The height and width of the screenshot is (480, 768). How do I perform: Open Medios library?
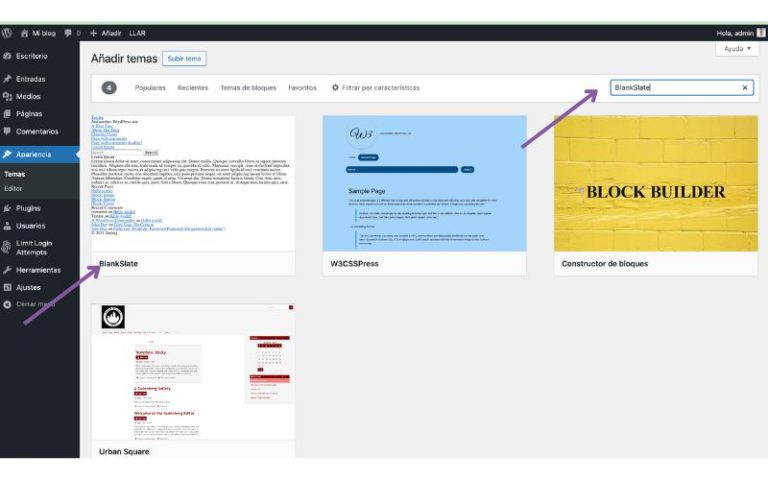[28, 96]
